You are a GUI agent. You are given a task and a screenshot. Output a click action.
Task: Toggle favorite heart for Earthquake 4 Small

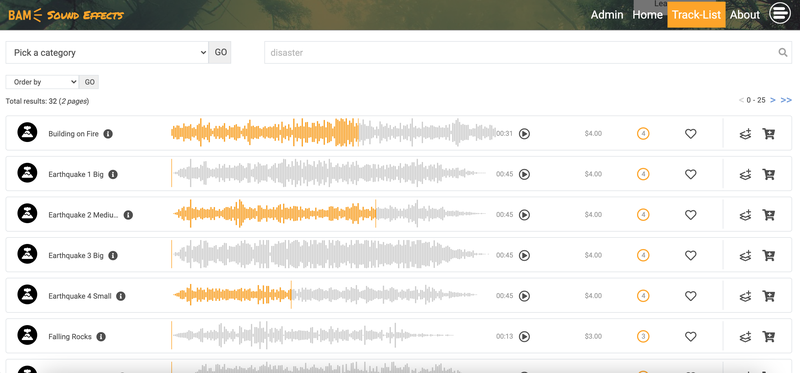pyautogui.click(x=690, y=296)
